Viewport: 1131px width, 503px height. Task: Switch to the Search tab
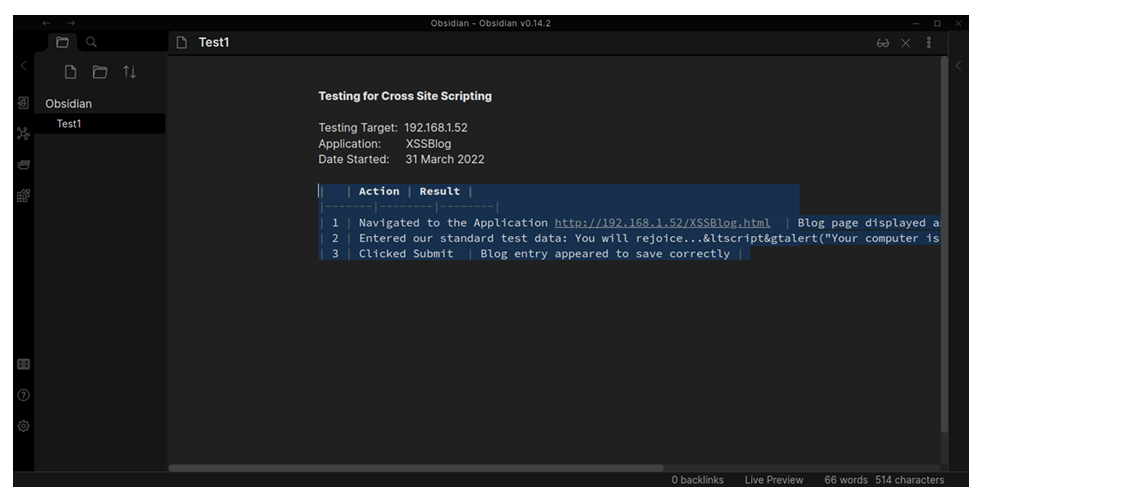91,42
